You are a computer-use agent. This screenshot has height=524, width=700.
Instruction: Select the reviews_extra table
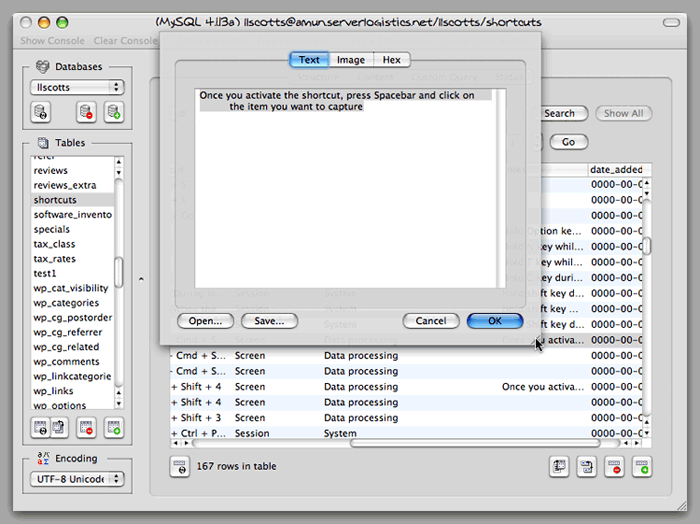[73, 185]
